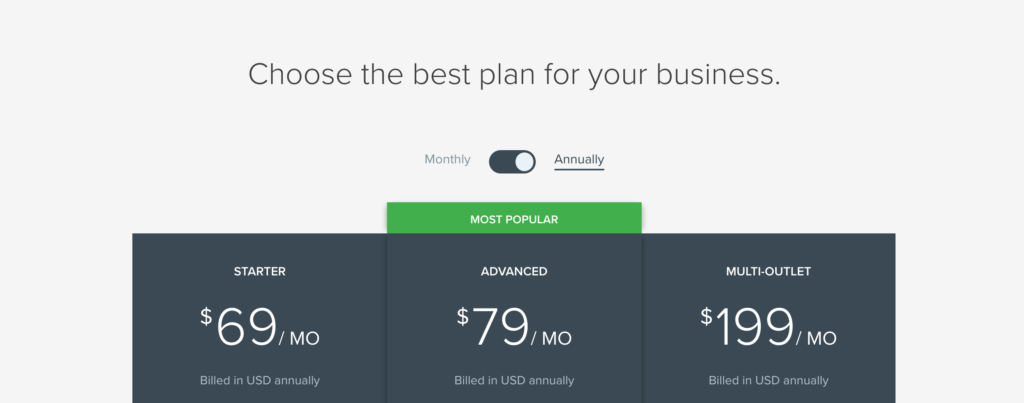Click the STARTER plan title
The width and height of the screenshot is (1024, 403).
point(260,271)
